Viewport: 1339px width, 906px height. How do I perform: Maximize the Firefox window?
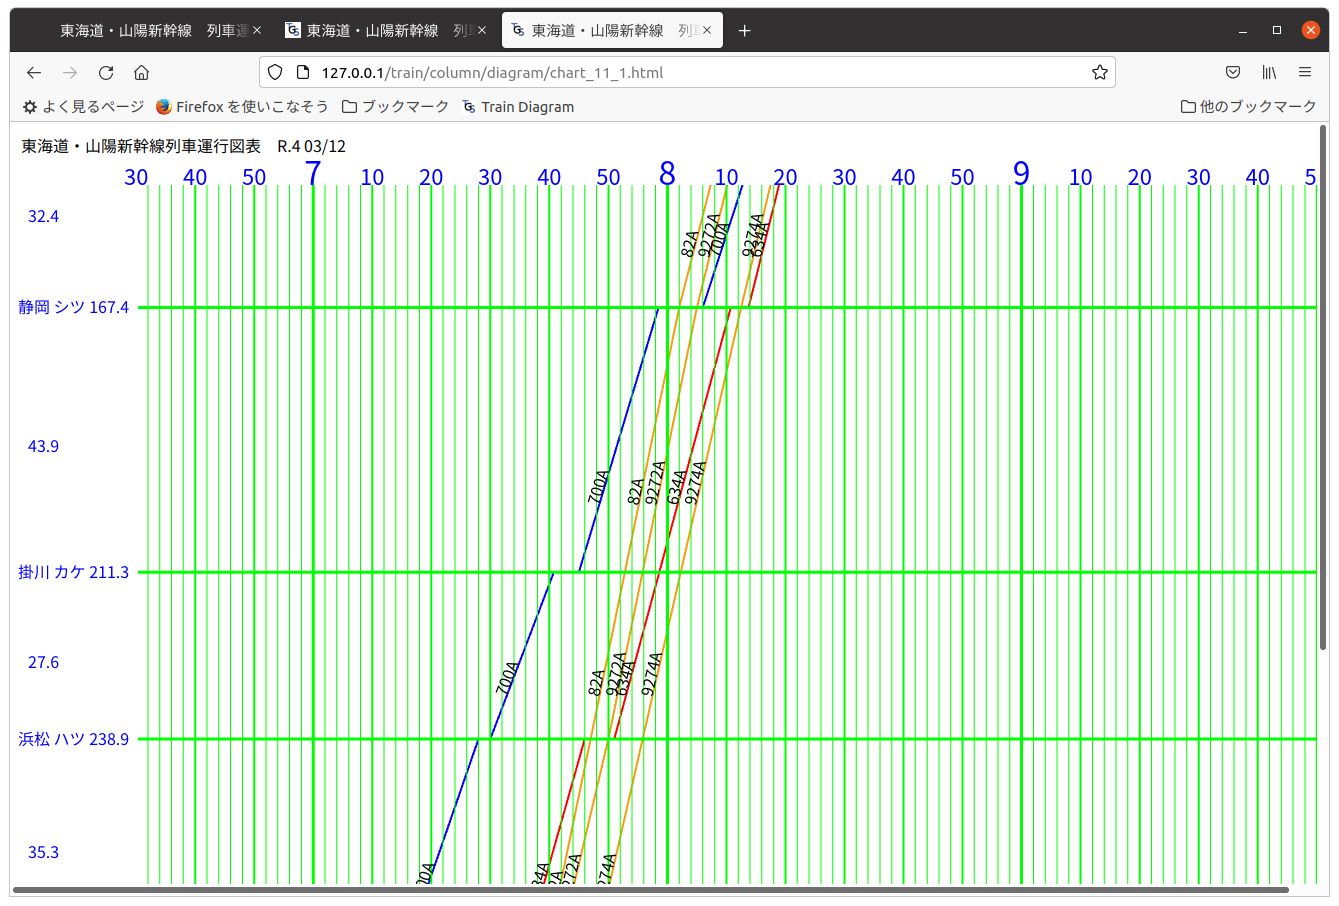[x=1277, y=31]
